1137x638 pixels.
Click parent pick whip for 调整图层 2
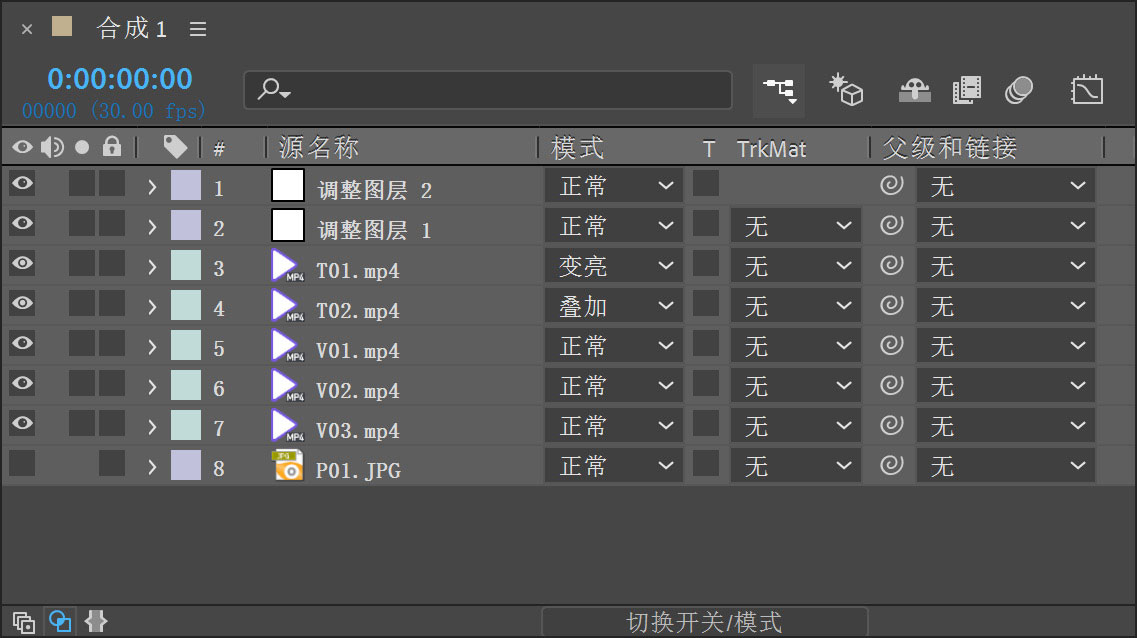tap(891, 185)
